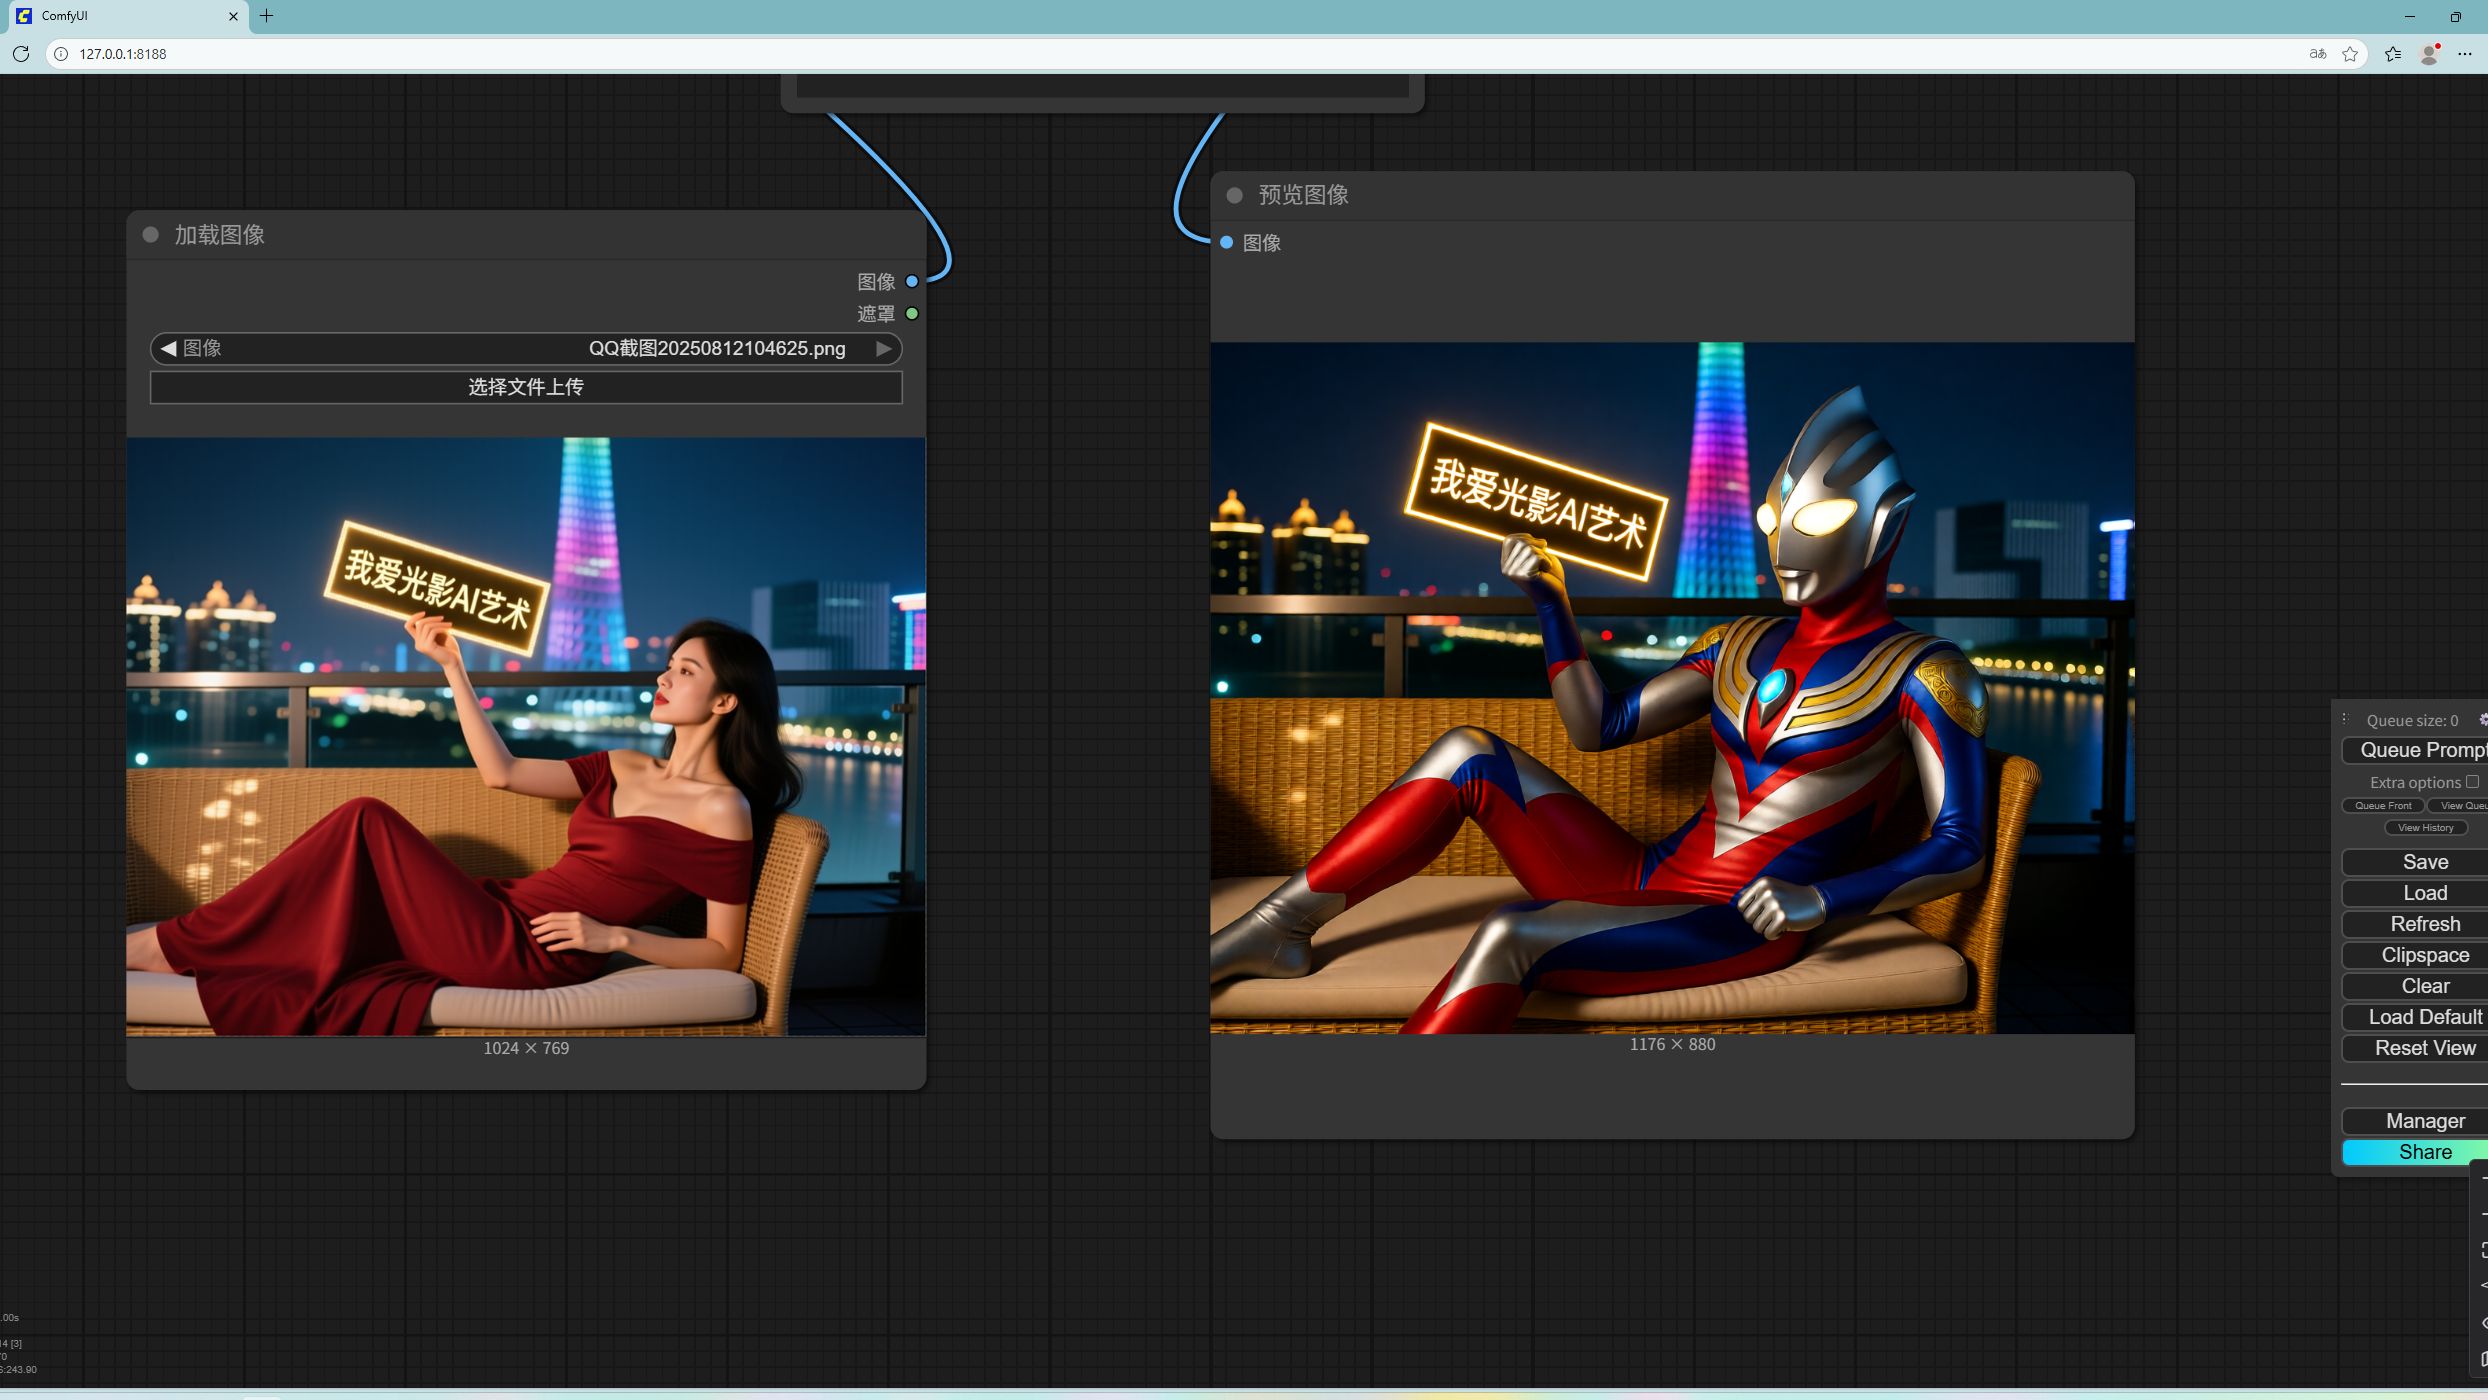Click the Queue size: 0 label
Image resolution: width=2488 pixels, height=1400 pixels.
[x=2412, y=721]
